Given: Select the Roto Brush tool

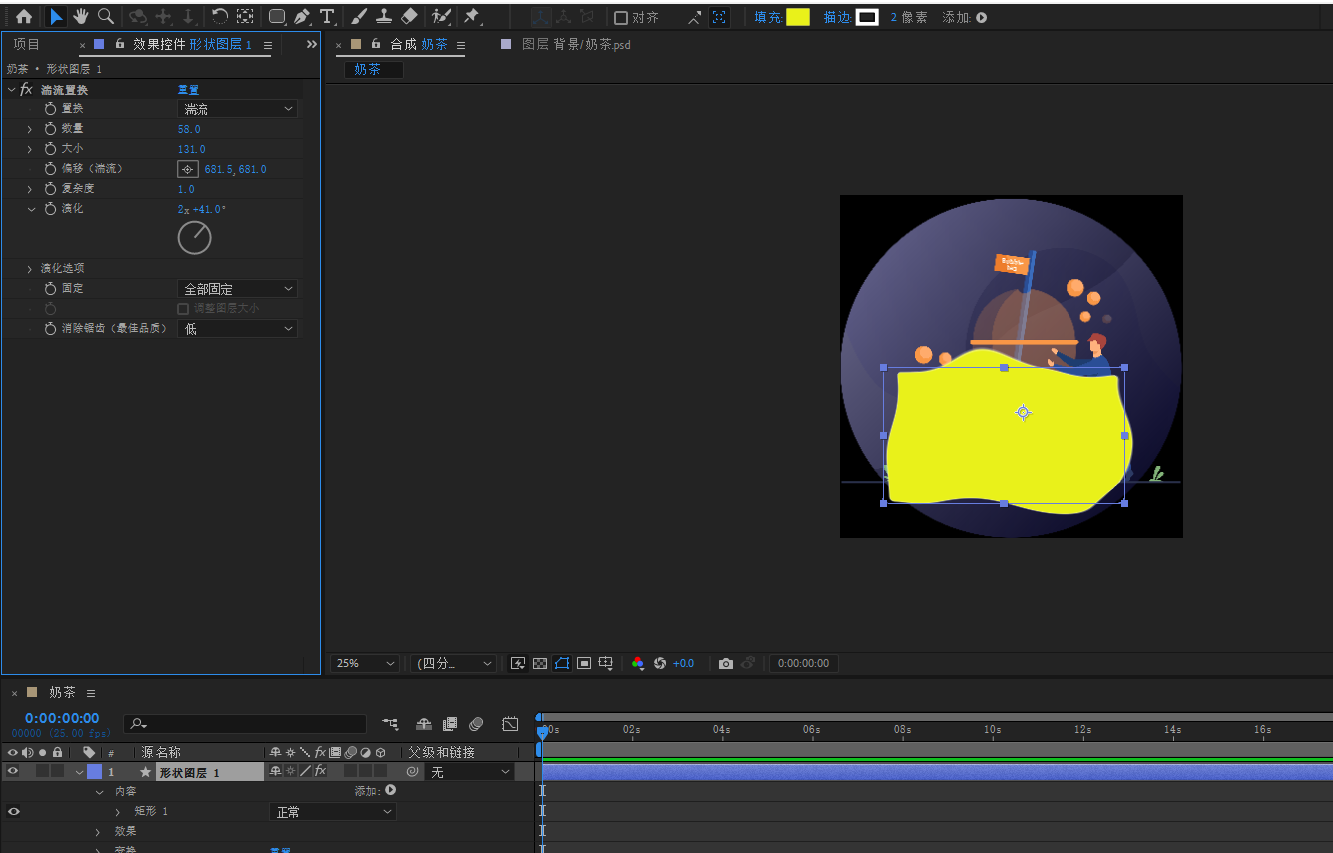Looking at the screenshot, I should tap(440, 17).
